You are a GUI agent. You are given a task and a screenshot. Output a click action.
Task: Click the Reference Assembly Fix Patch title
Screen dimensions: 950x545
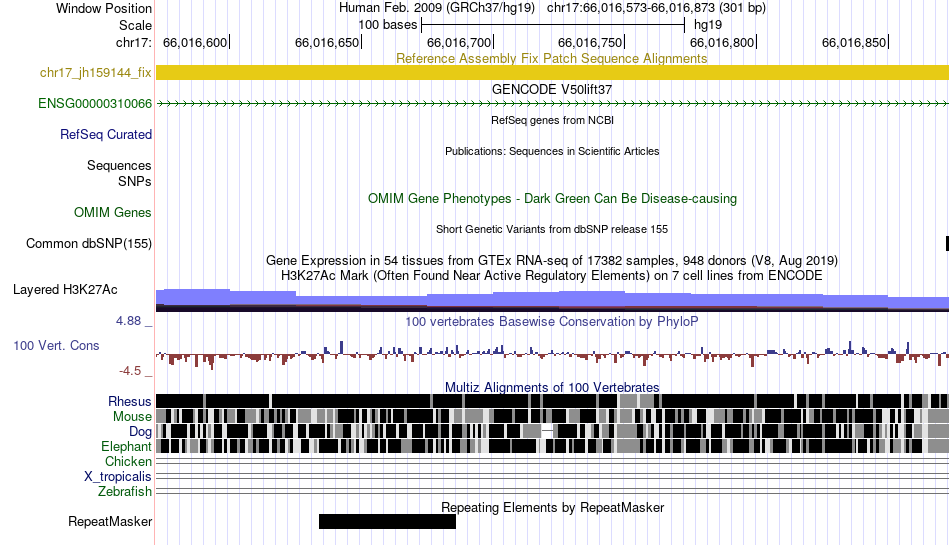click(x=551, y=58)
